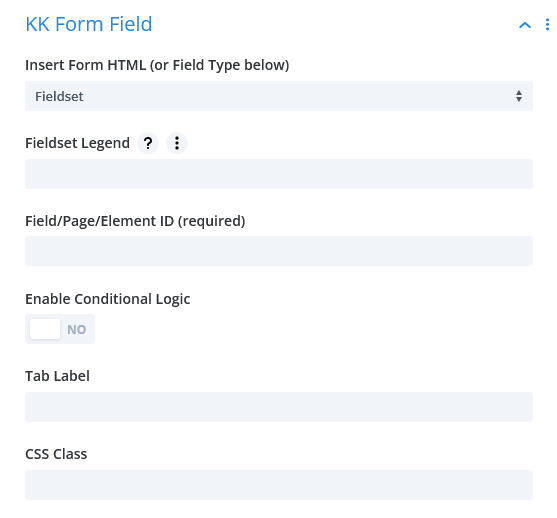Collapse the KK Form Field section chevron
Viewport: 557px width, 518px height.
[525, 25]
